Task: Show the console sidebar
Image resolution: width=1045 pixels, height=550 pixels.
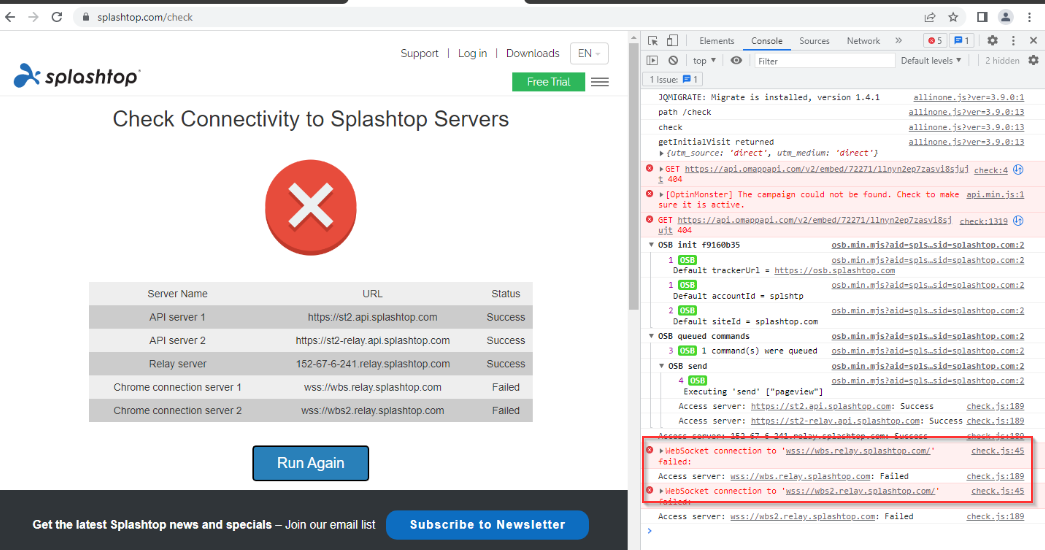Action: coord(652,61)
